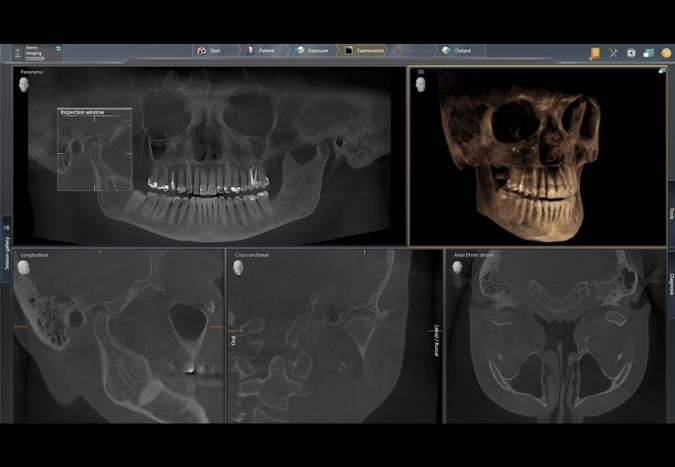Click head orientation icon in Longitudinal view

point(24,267)
